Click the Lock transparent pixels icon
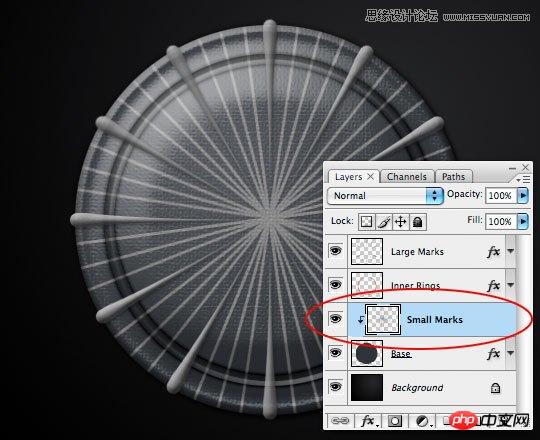 pos(366,221)
